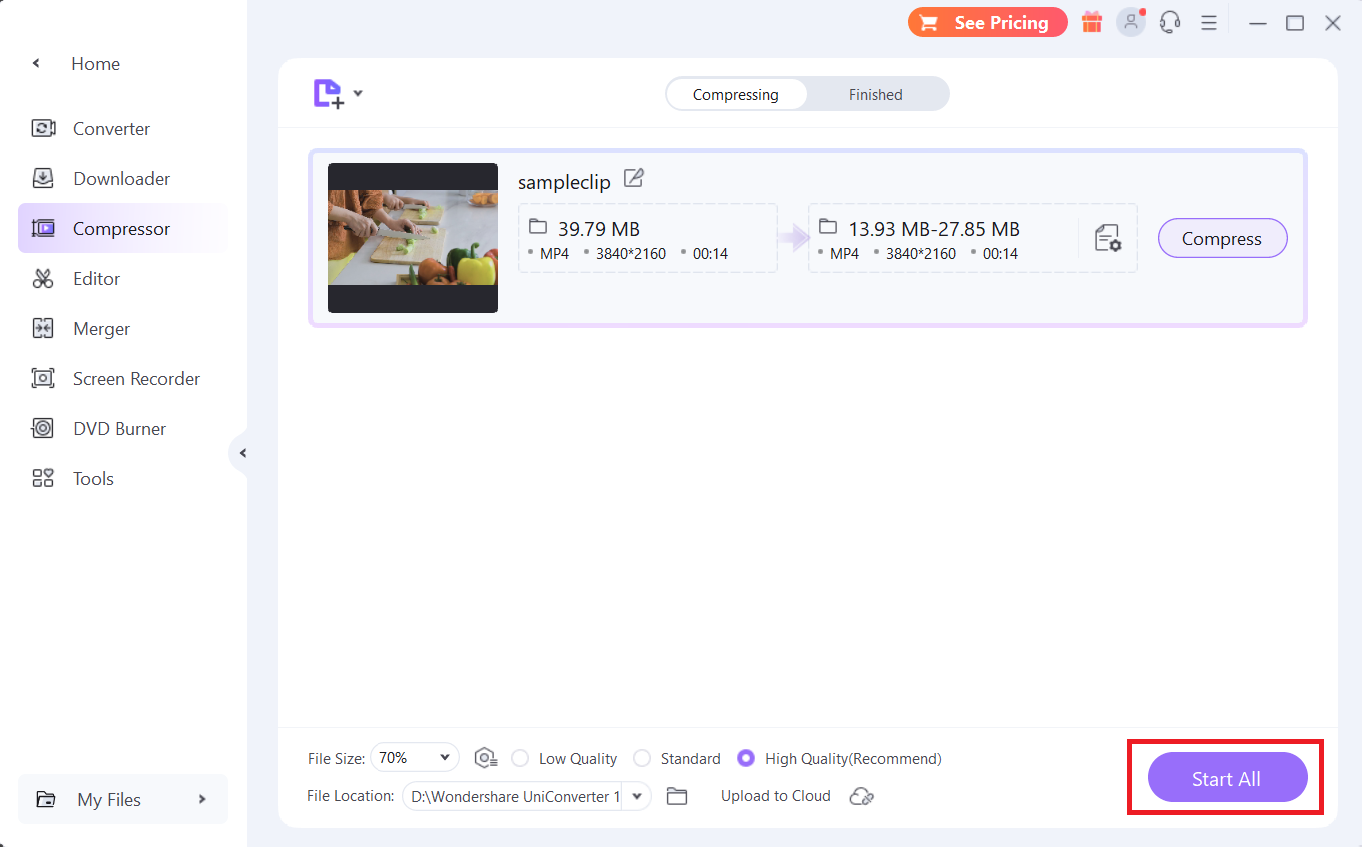Viewport: 1362px width, 847px height.
Task: Switch to the Finished tab
Action: (875, 94)
